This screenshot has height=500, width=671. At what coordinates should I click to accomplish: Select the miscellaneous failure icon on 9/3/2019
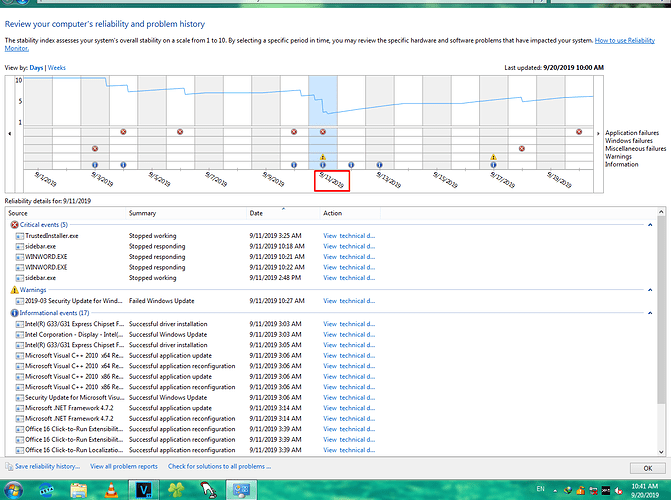point(95,149)
